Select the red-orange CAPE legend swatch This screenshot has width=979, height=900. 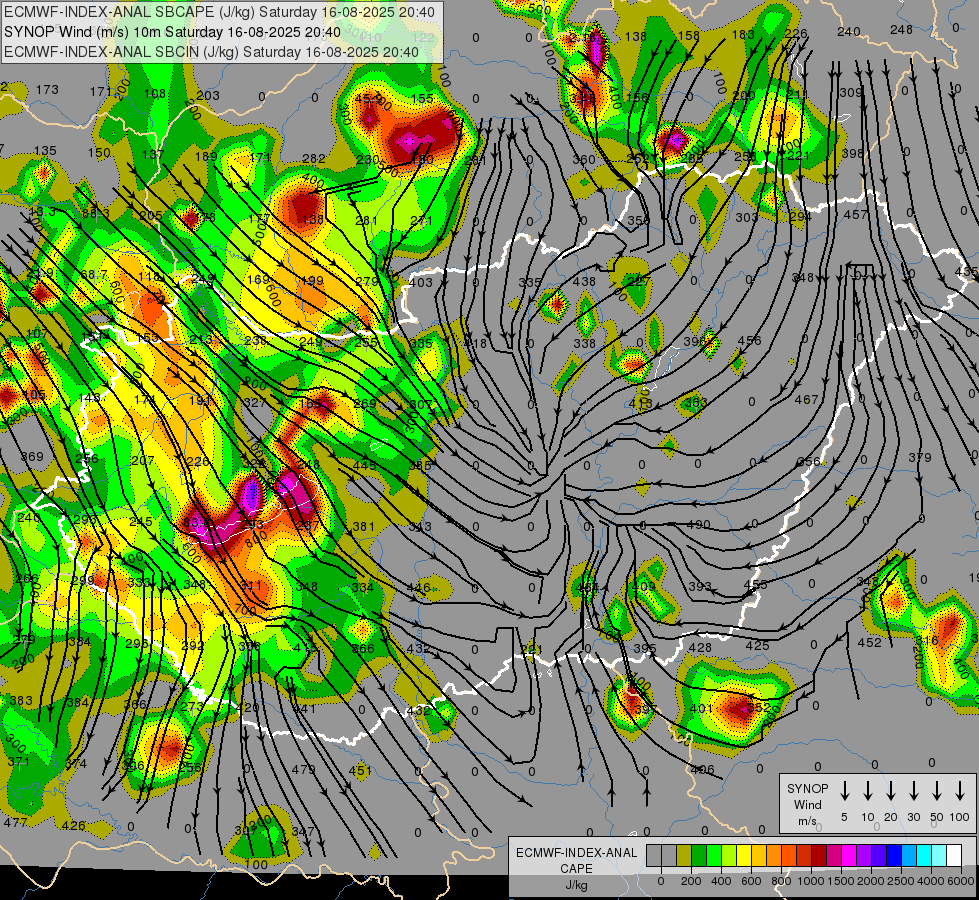click(x=789, y=855)
